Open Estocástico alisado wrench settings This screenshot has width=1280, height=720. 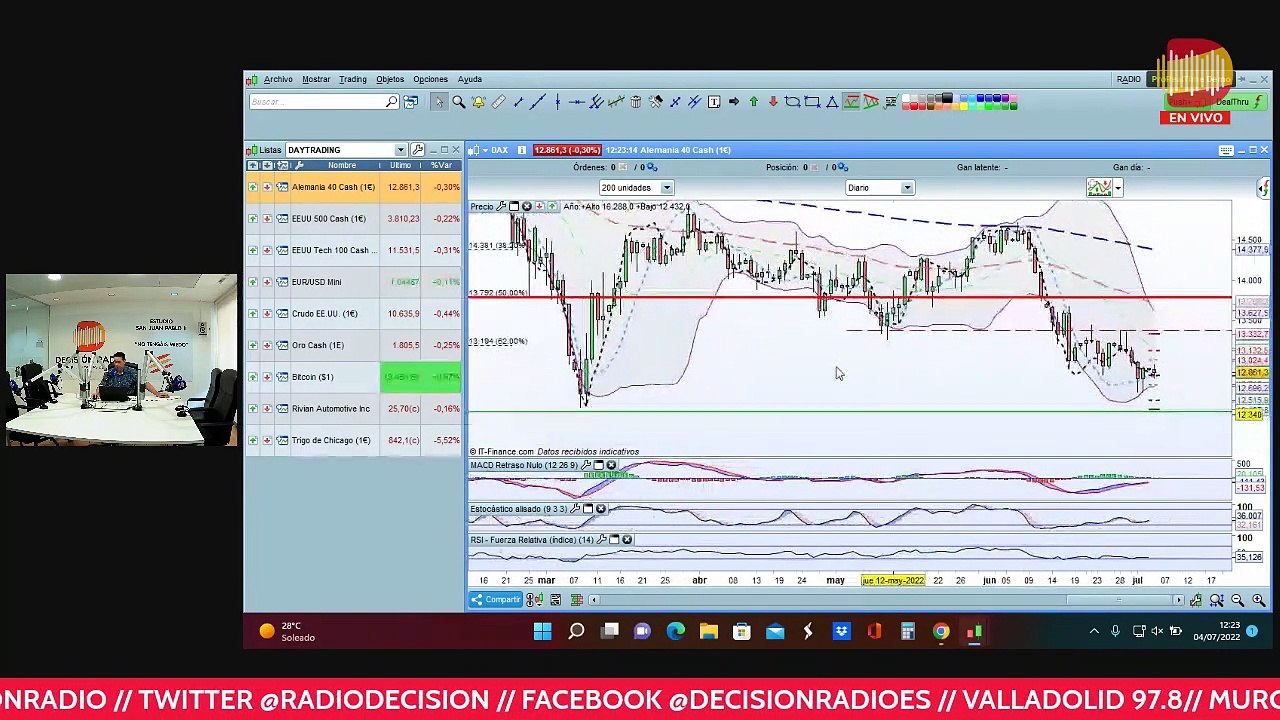click(x=575, y=509)
